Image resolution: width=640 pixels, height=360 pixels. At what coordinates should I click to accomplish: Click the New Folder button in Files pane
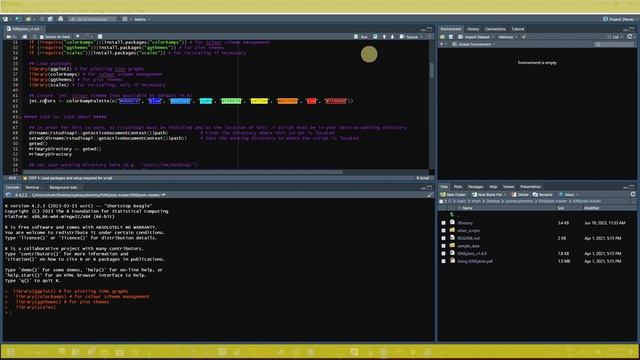coord(453,195)
